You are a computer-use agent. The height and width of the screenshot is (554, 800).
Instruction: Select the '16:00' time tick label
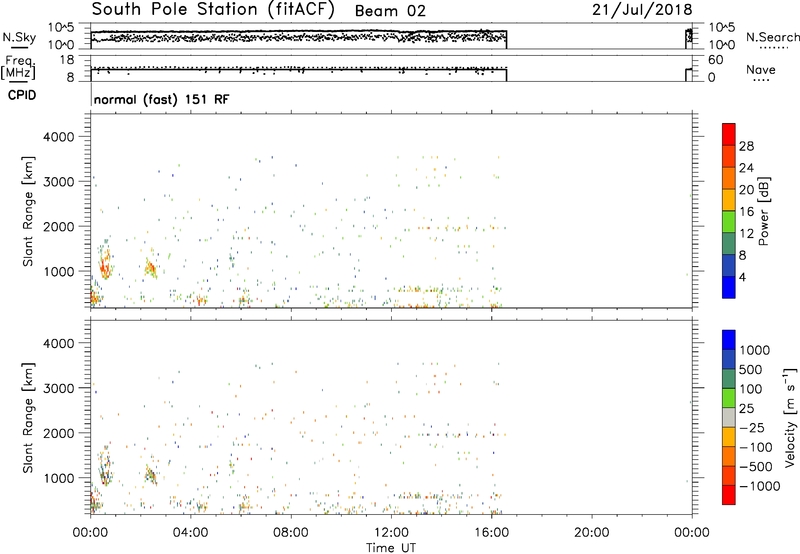pyautogui.click(x=491, y=533)
